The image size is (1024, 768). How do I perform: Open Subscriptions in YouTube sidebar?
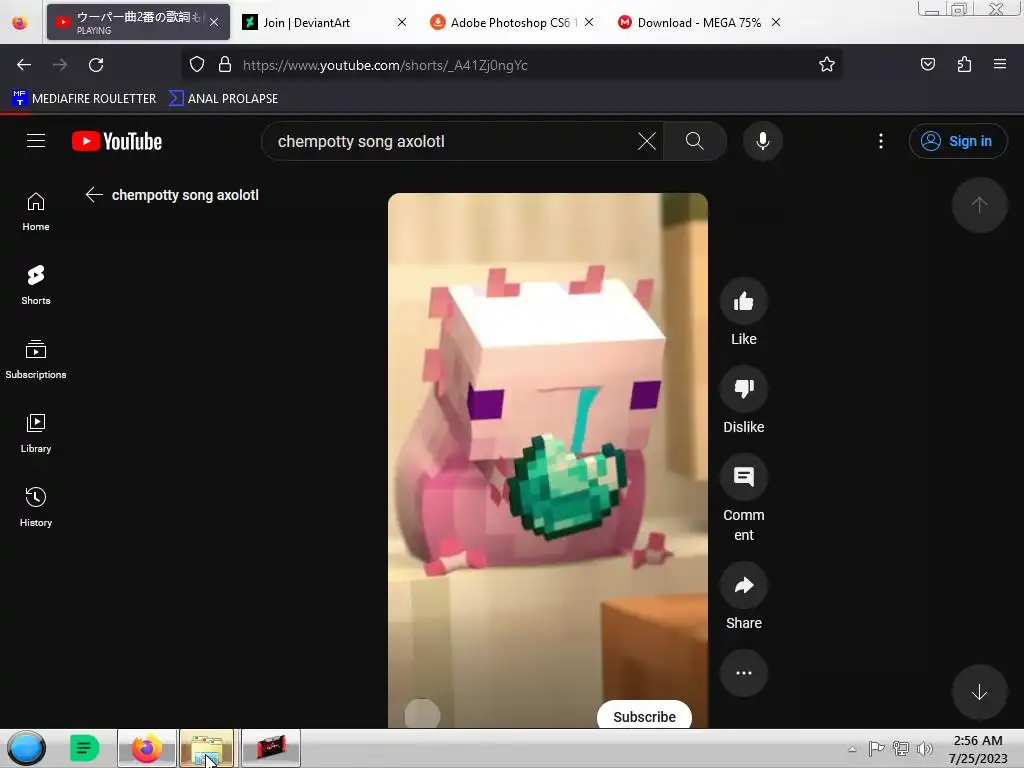(x=36, y=359)
